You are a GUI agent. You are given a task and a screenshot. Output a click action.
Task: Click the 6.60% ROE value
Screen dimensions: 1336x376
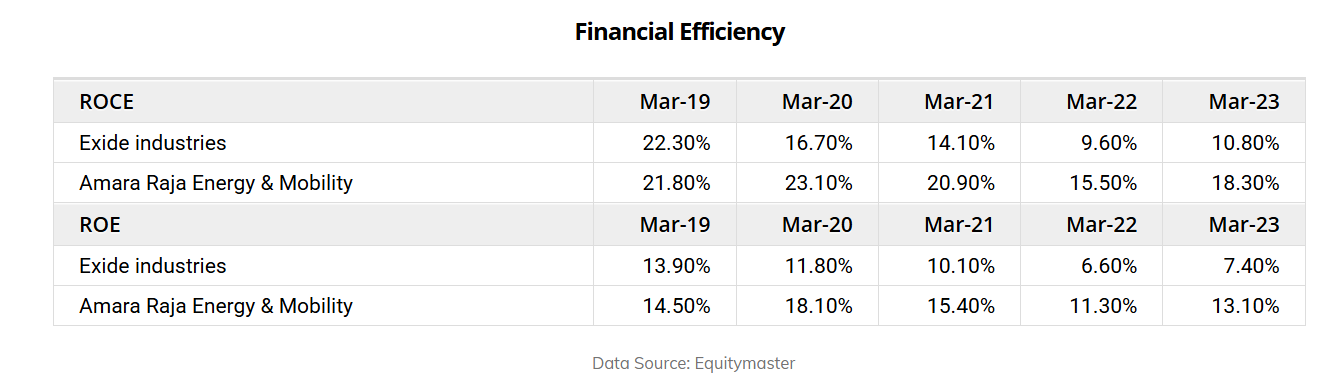[1108, 266]
